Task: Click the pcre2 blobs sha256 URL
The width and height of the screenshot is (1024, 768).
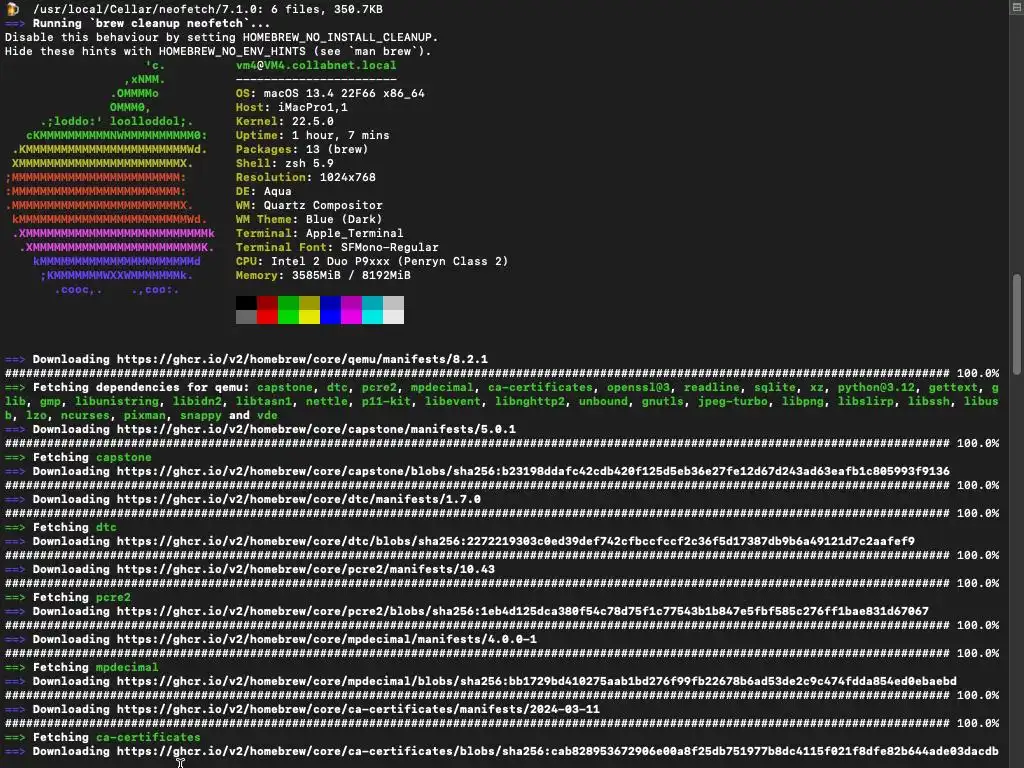Action: click(522, 611)
